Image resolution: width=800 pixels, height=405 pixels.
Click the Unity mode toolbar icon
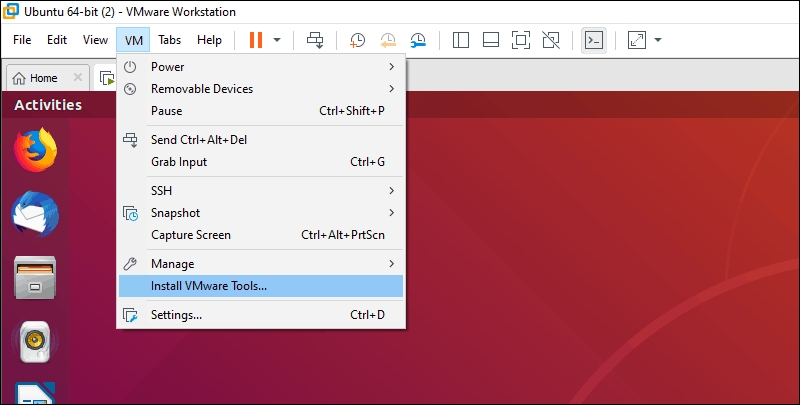pyautogui.click(x=551, y=40)
